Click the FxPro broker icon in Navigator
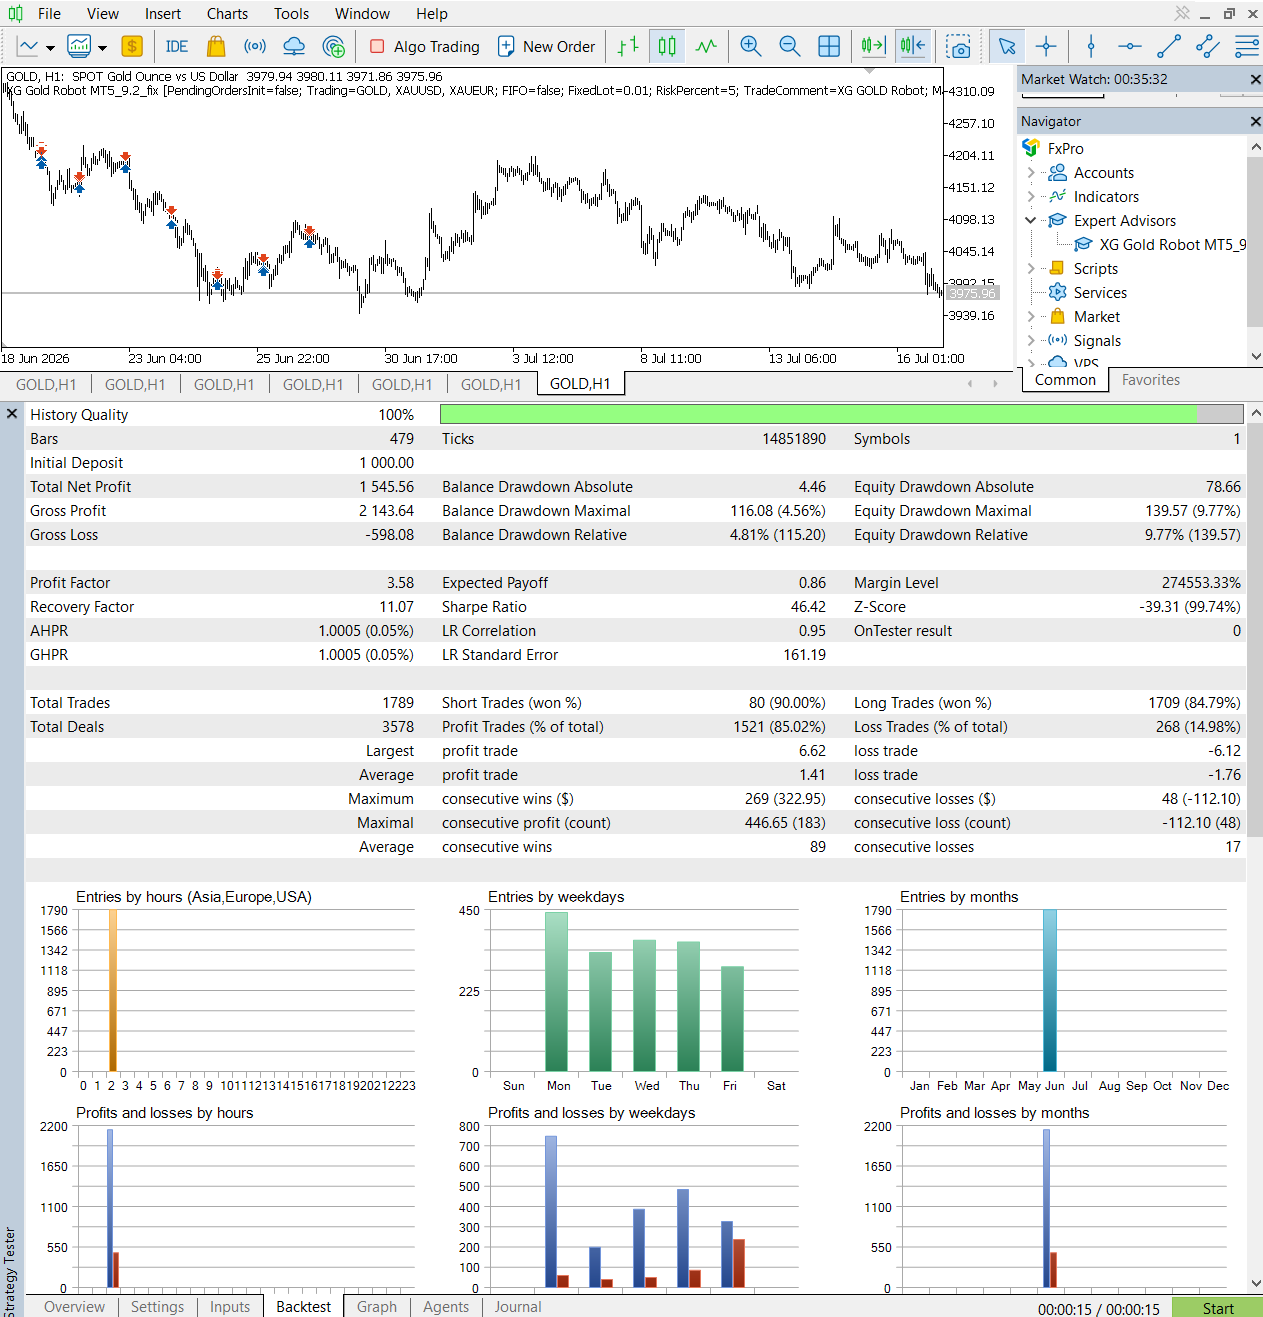1263x1317 pixels. pyautogui.click(x=1031, y=148)
